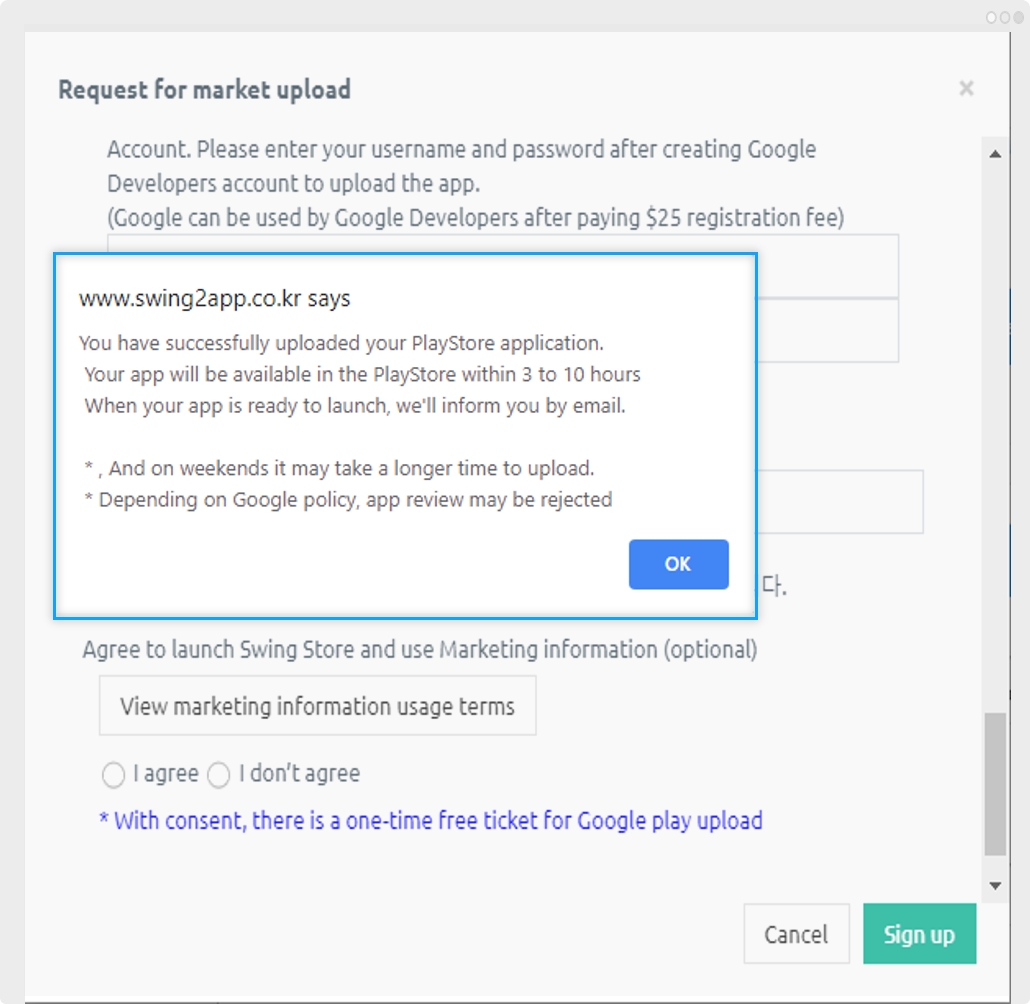Open View marketing information usage terms
Viewport: 1030px width, 1004px height.
click(317, 706)
